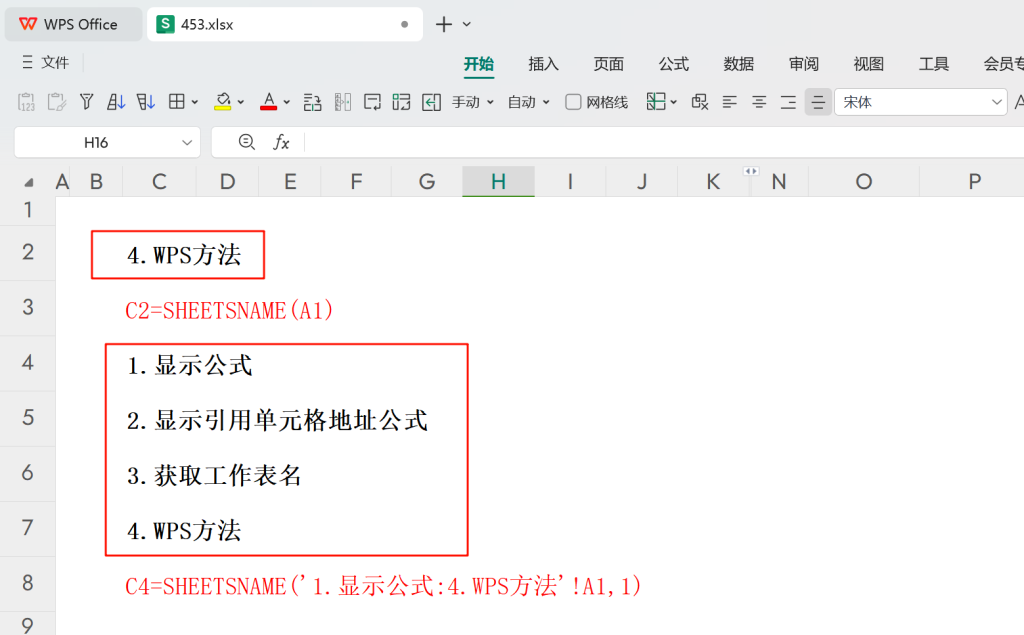Click into the formula bar input

pos(663,142)
